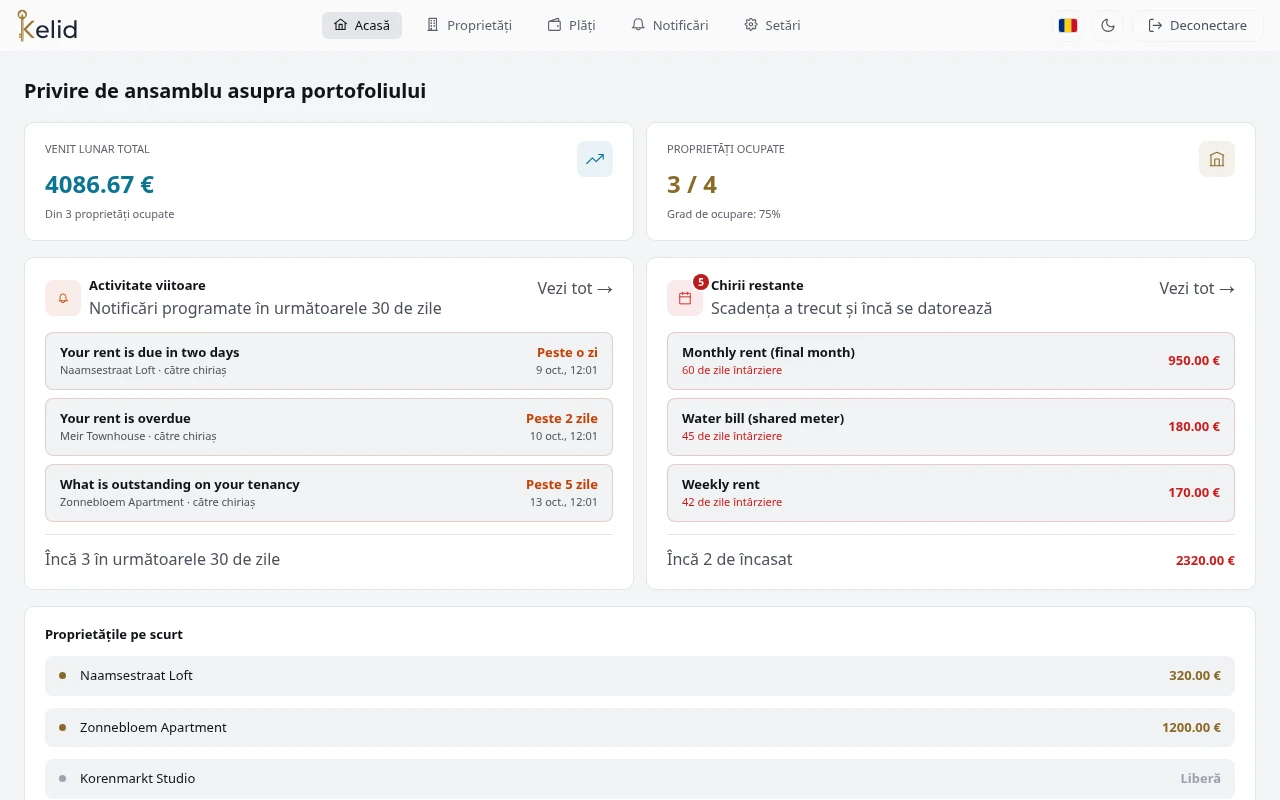Screen dimensions: 1280x800
Task: Click the bell icon beside Activitate viitoare
Action: point(63,298)
